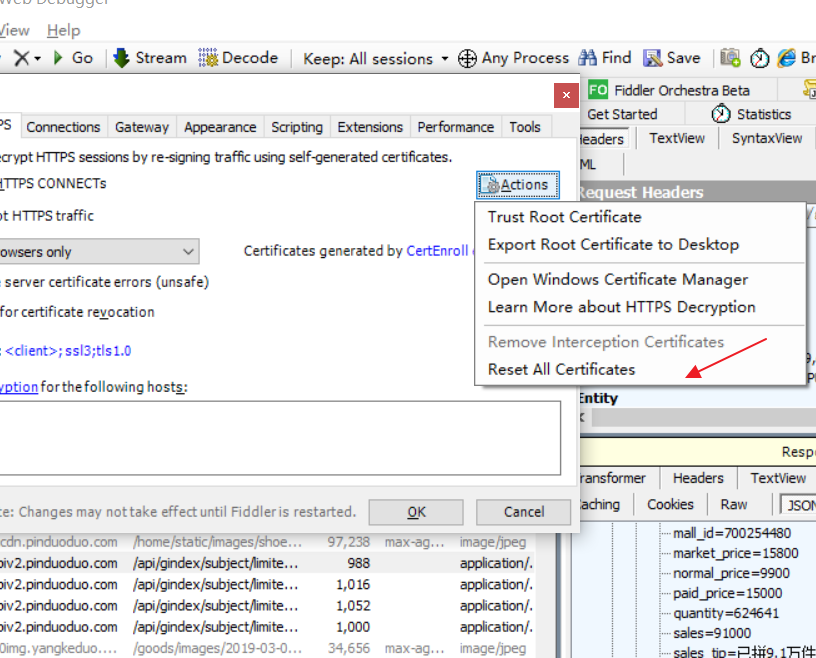
Task: Switch to the Connections tab
Action: coord(63,127)
